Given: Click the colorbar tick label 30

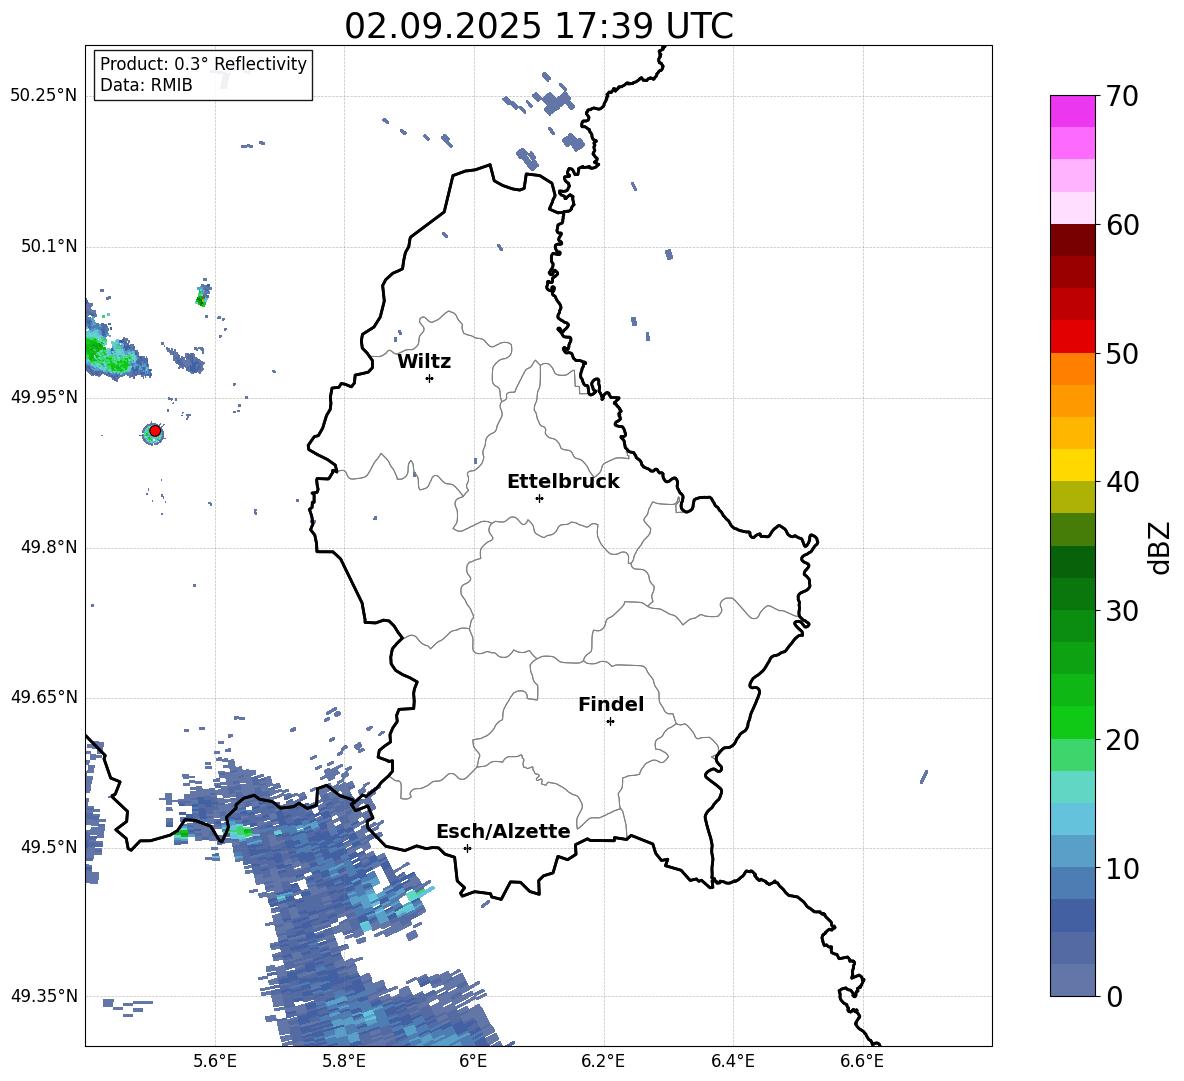Looking at the screenshot, I should (1122, 611).
